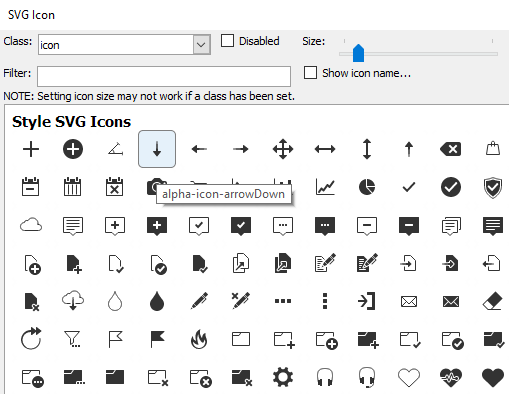Select the plain headphones icon

tap(325, 377)
